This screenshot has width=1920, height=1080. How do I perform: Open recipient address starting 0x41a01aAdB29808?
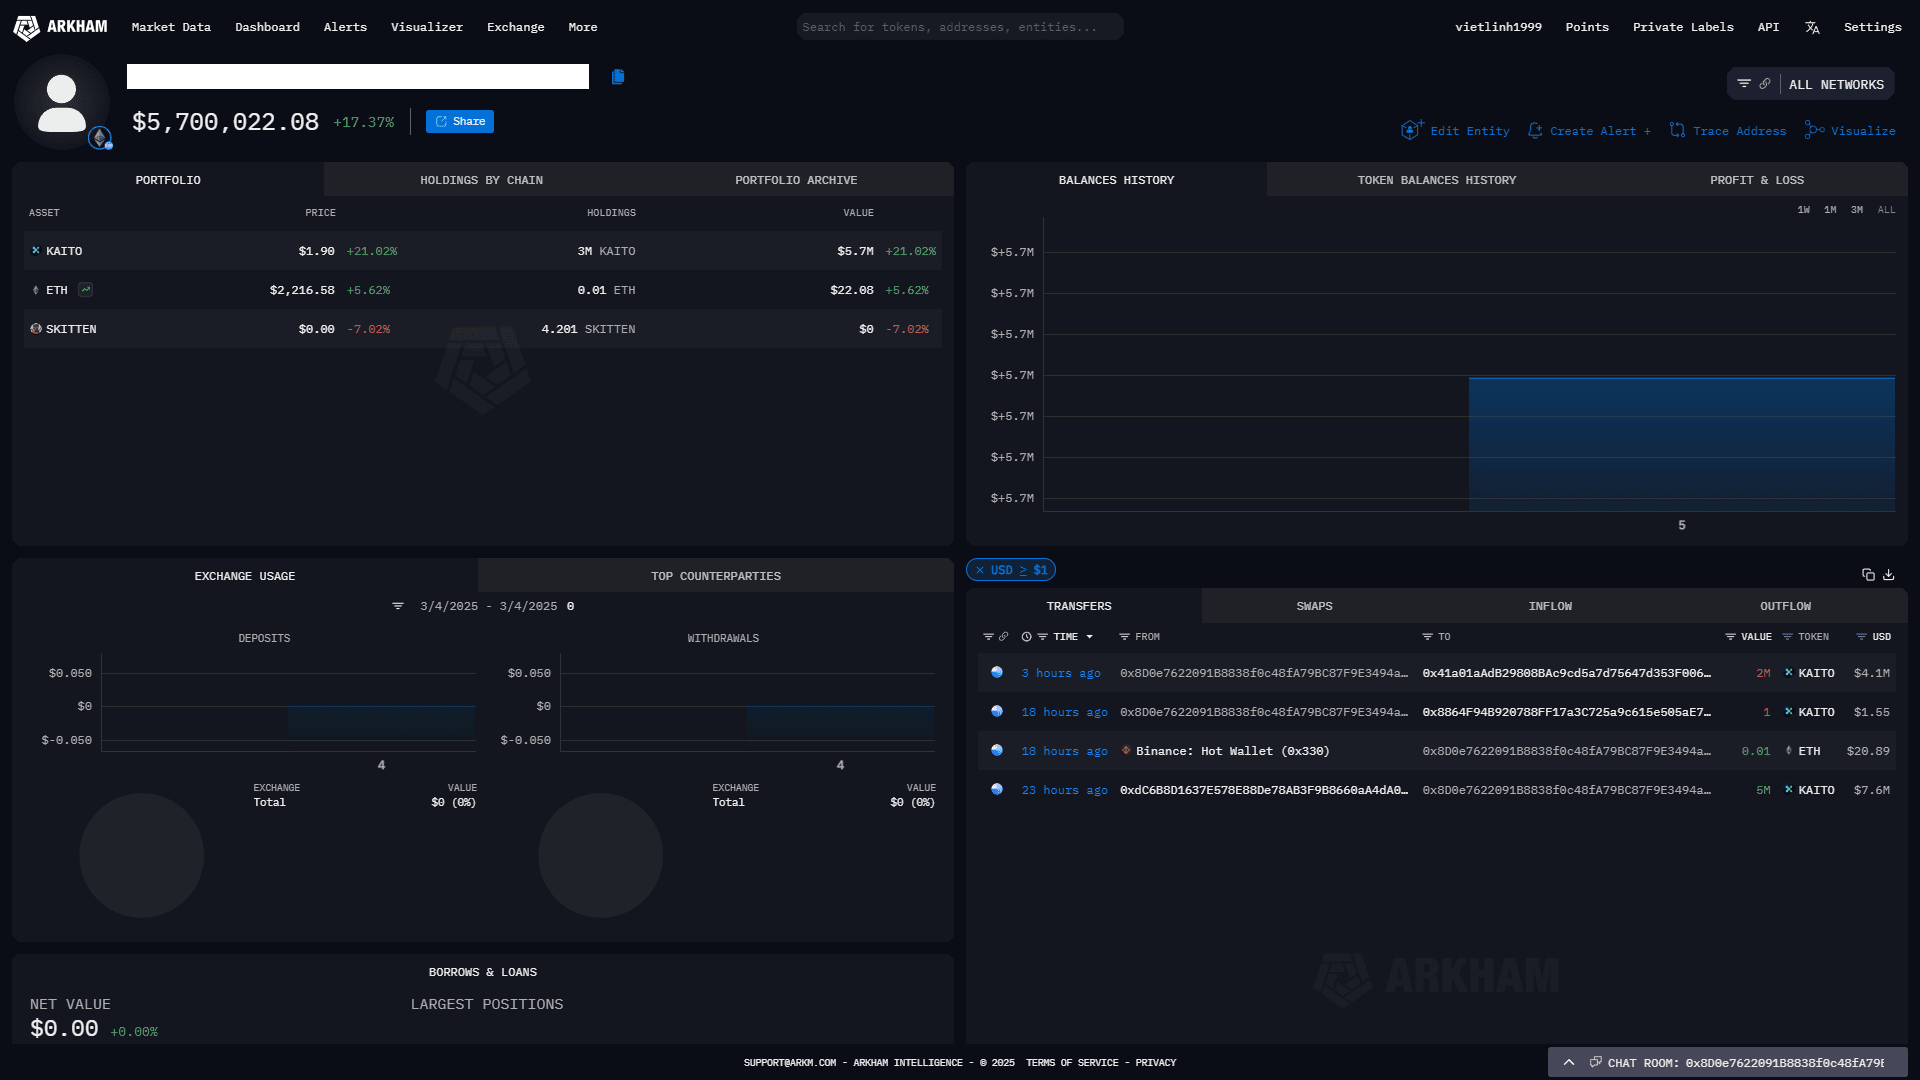[1567, 673]
